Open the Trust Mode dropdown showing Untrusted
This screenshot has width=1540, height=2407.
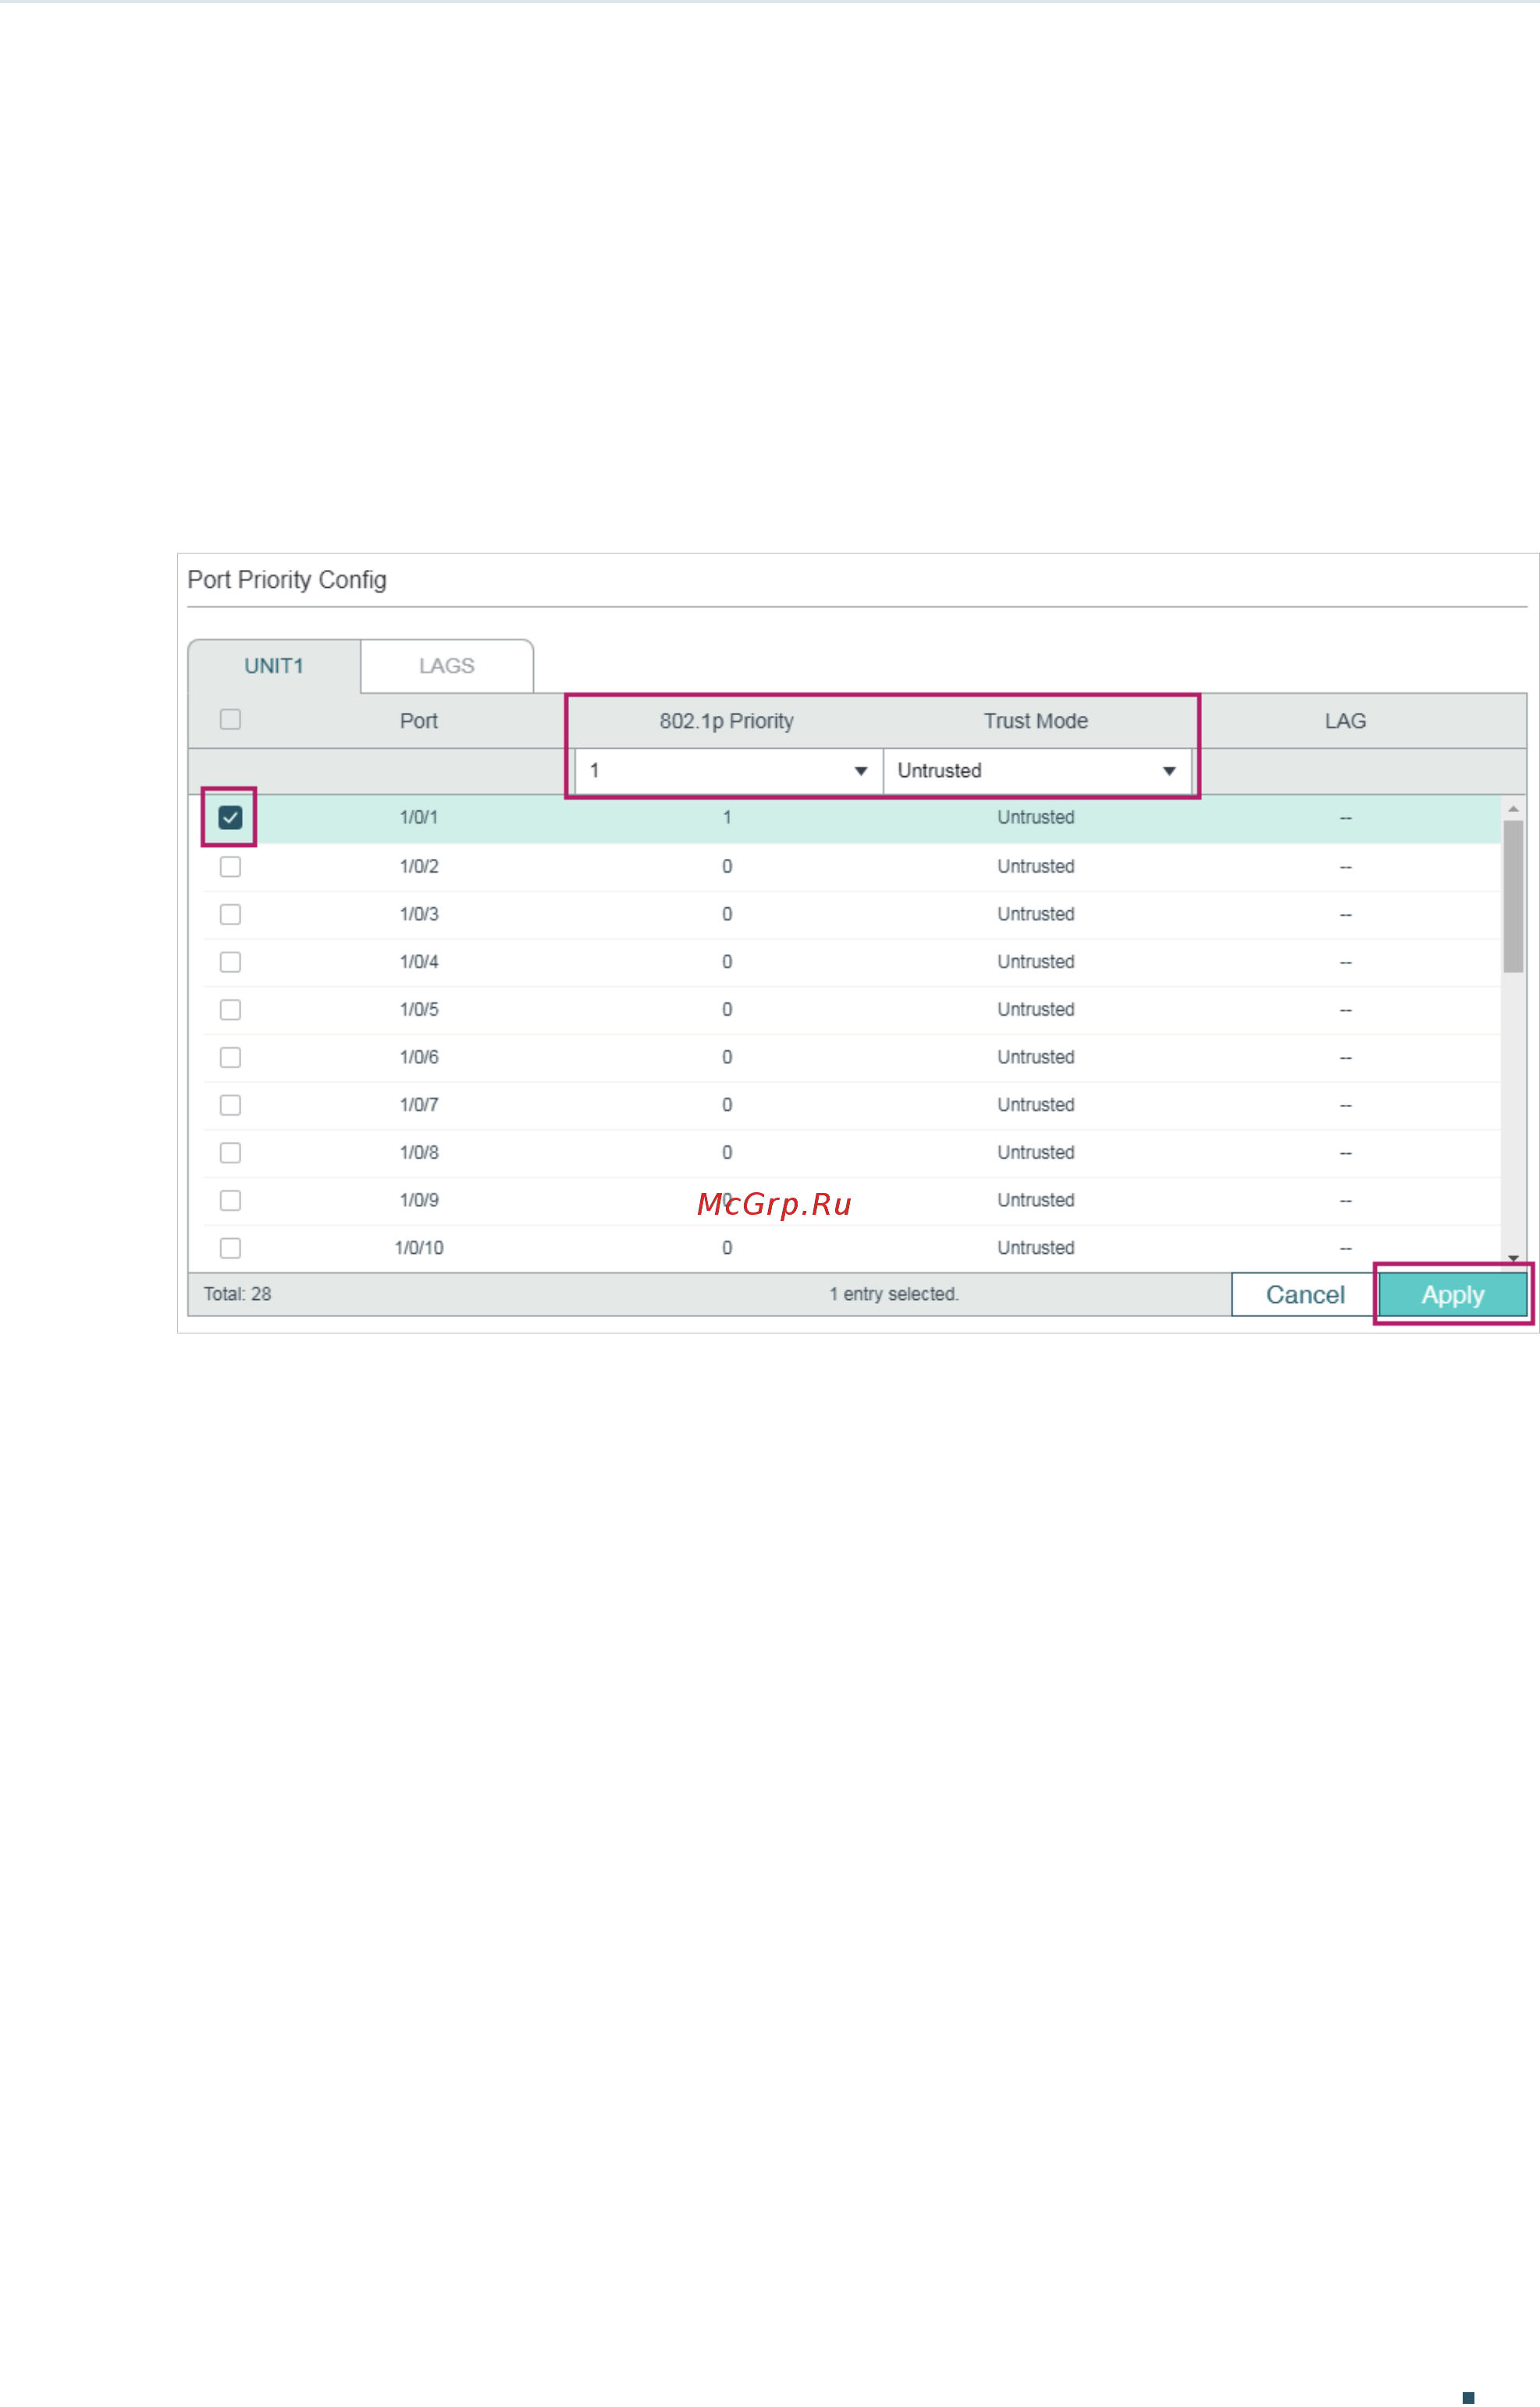(x=1037, y=771)
